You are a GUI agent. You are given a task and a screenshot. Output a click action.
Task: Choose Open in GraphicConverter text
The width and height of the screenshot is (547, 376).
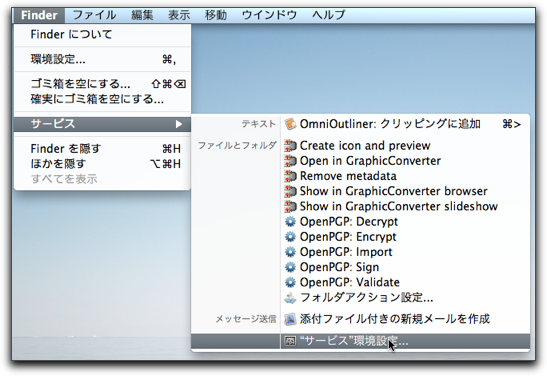click(x=370, y=161)
